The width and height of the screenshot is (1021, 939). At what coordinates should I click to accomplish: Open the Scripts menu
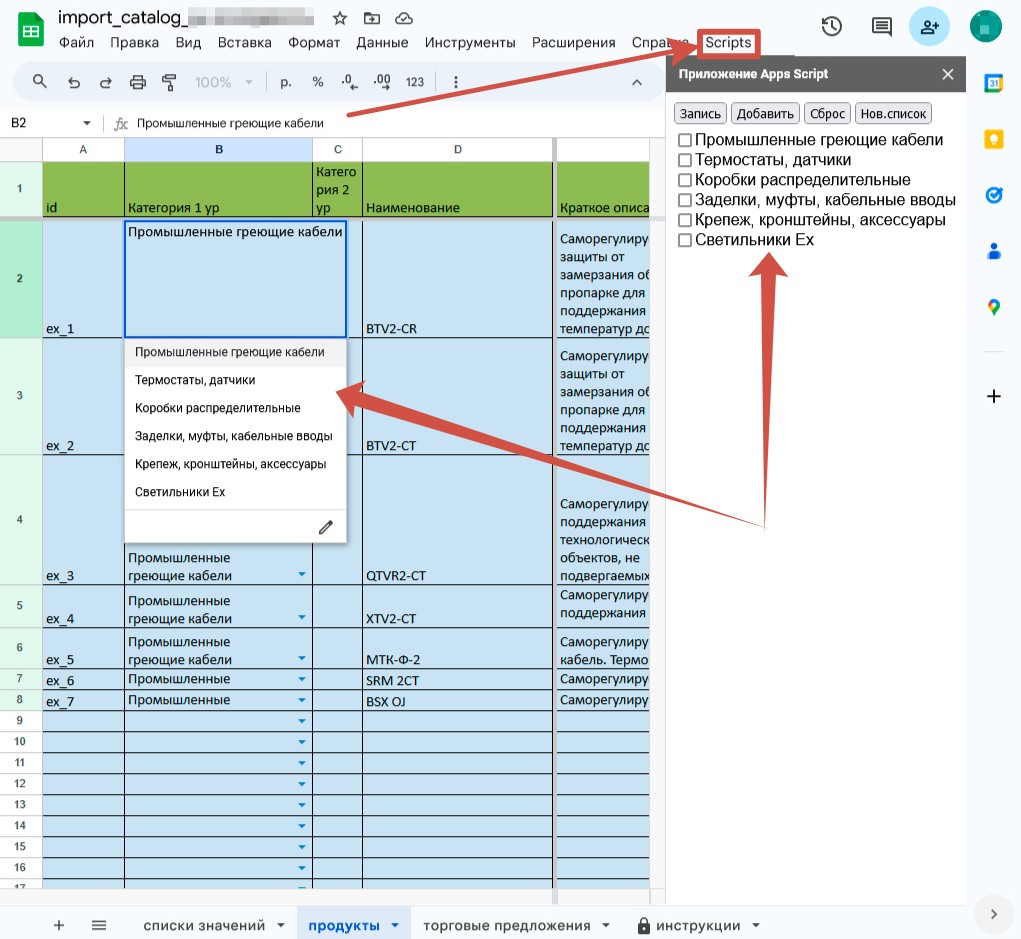728,43
